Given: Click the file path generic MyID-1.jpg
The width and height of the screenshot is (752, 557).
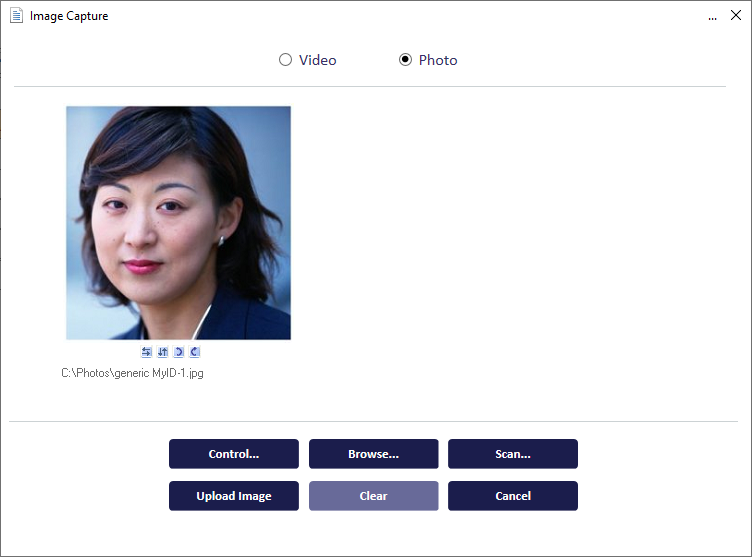Looking at the screenshot, I should [133, 373].
